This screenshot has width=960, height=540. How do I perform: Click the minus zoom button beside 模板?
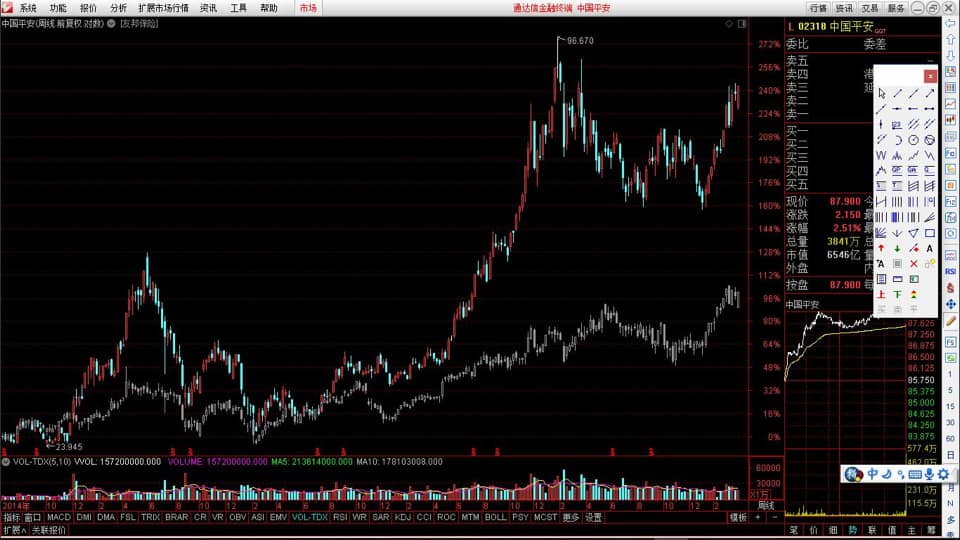click(774, 517)
